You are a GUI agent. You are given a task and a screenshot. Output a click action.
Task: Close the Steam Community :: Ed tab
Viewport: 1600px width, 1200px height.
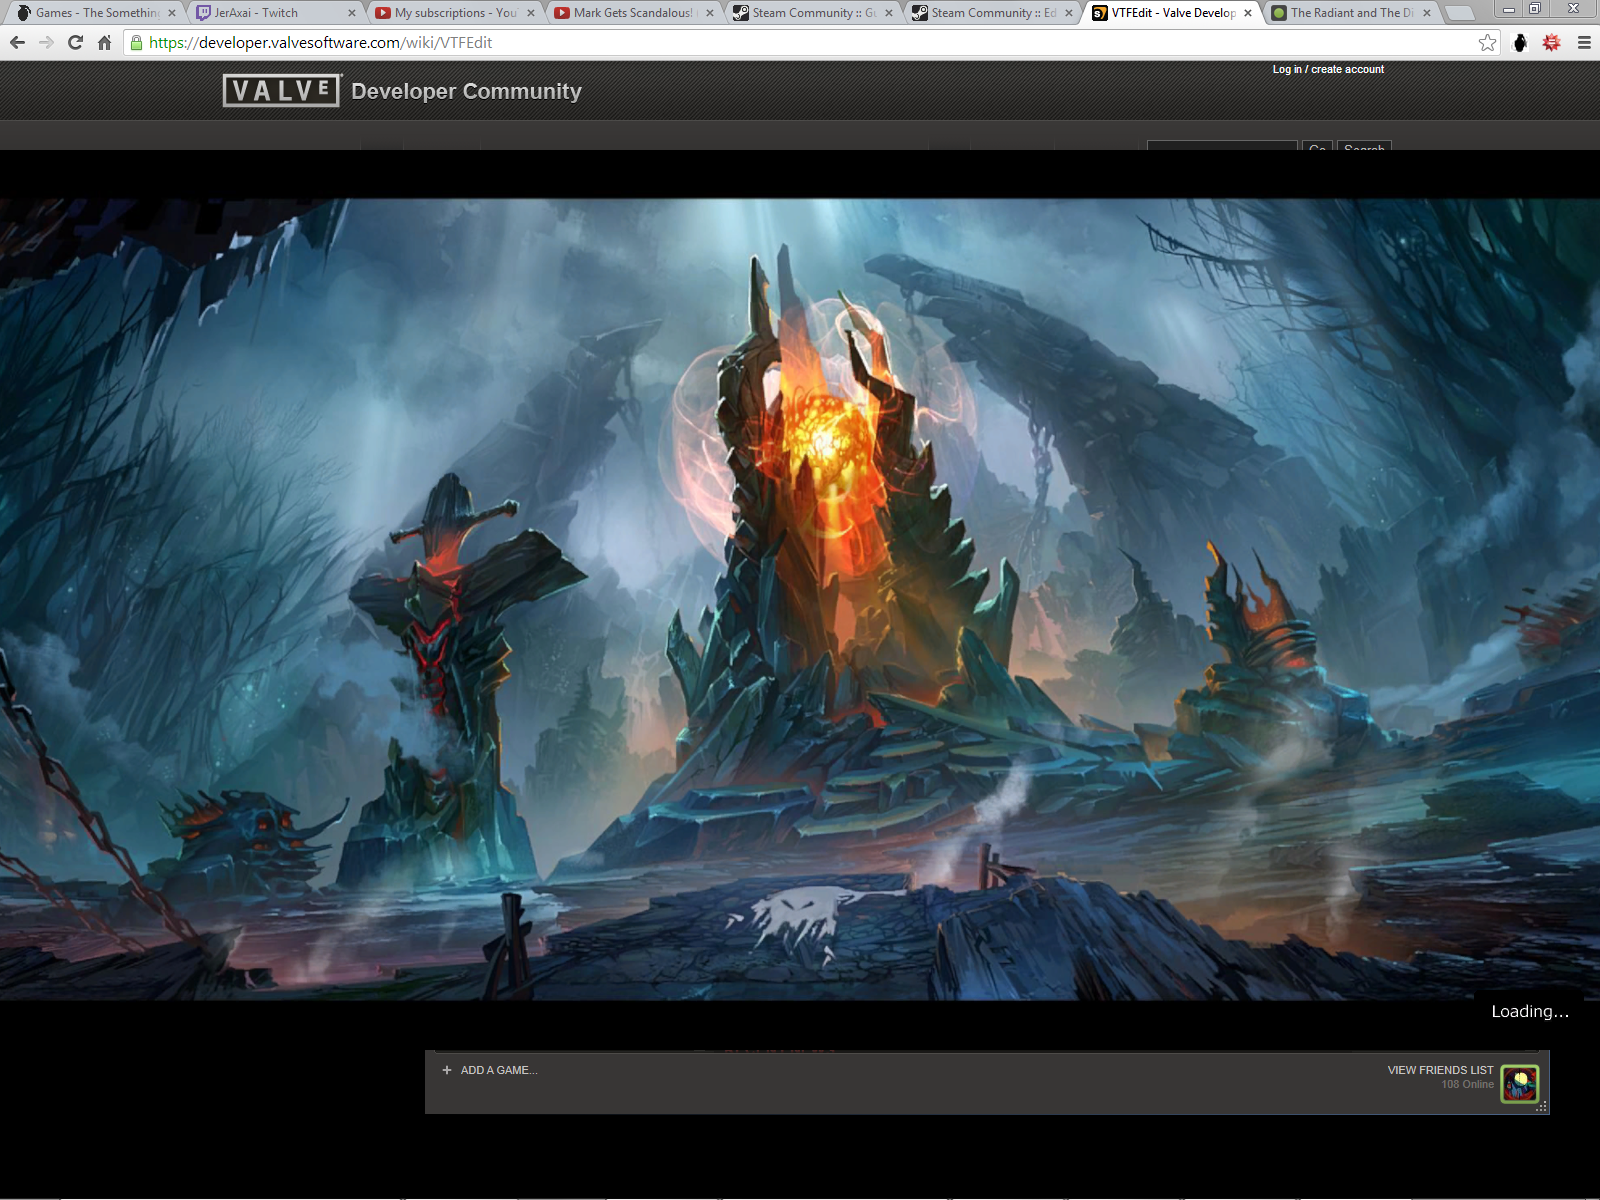coord(1068,13)
